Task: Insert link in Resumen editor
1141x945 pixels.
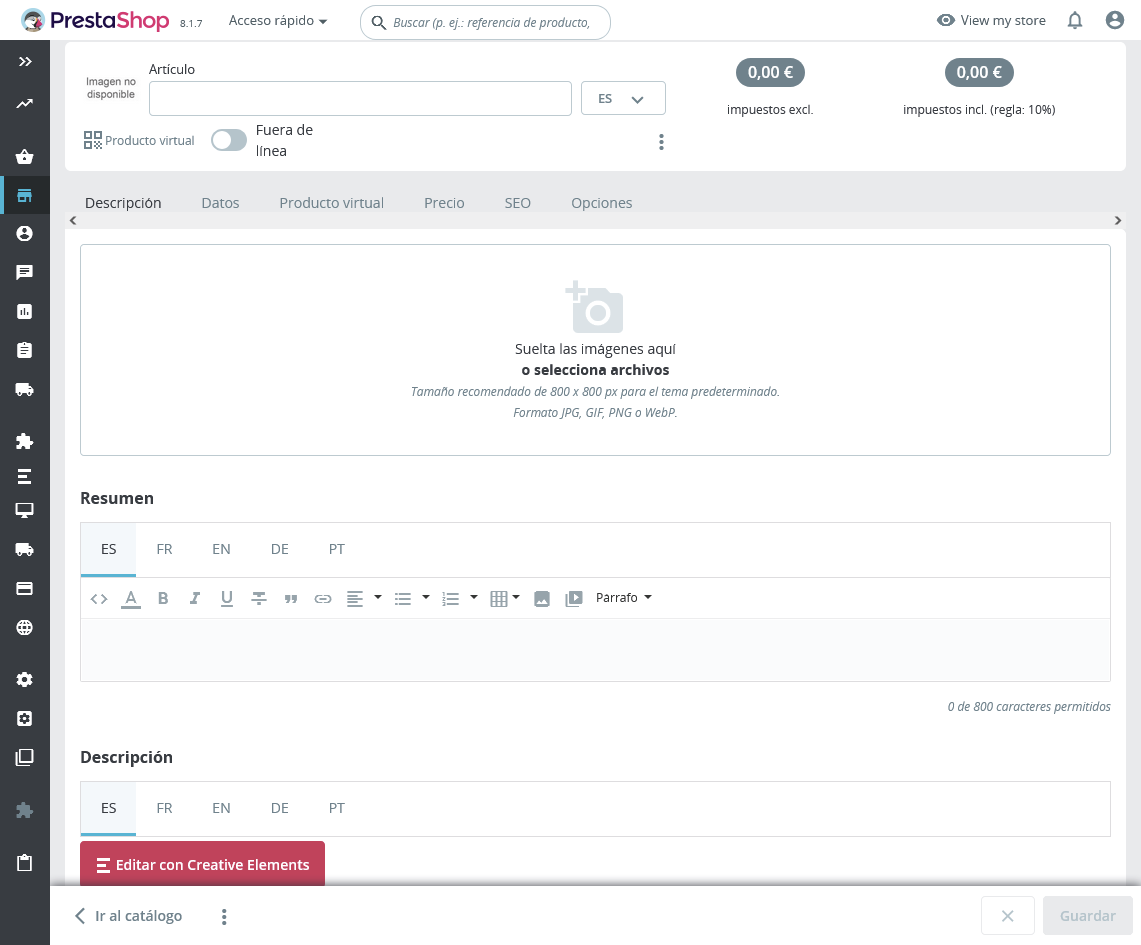Action: click(x=322, y=598)
